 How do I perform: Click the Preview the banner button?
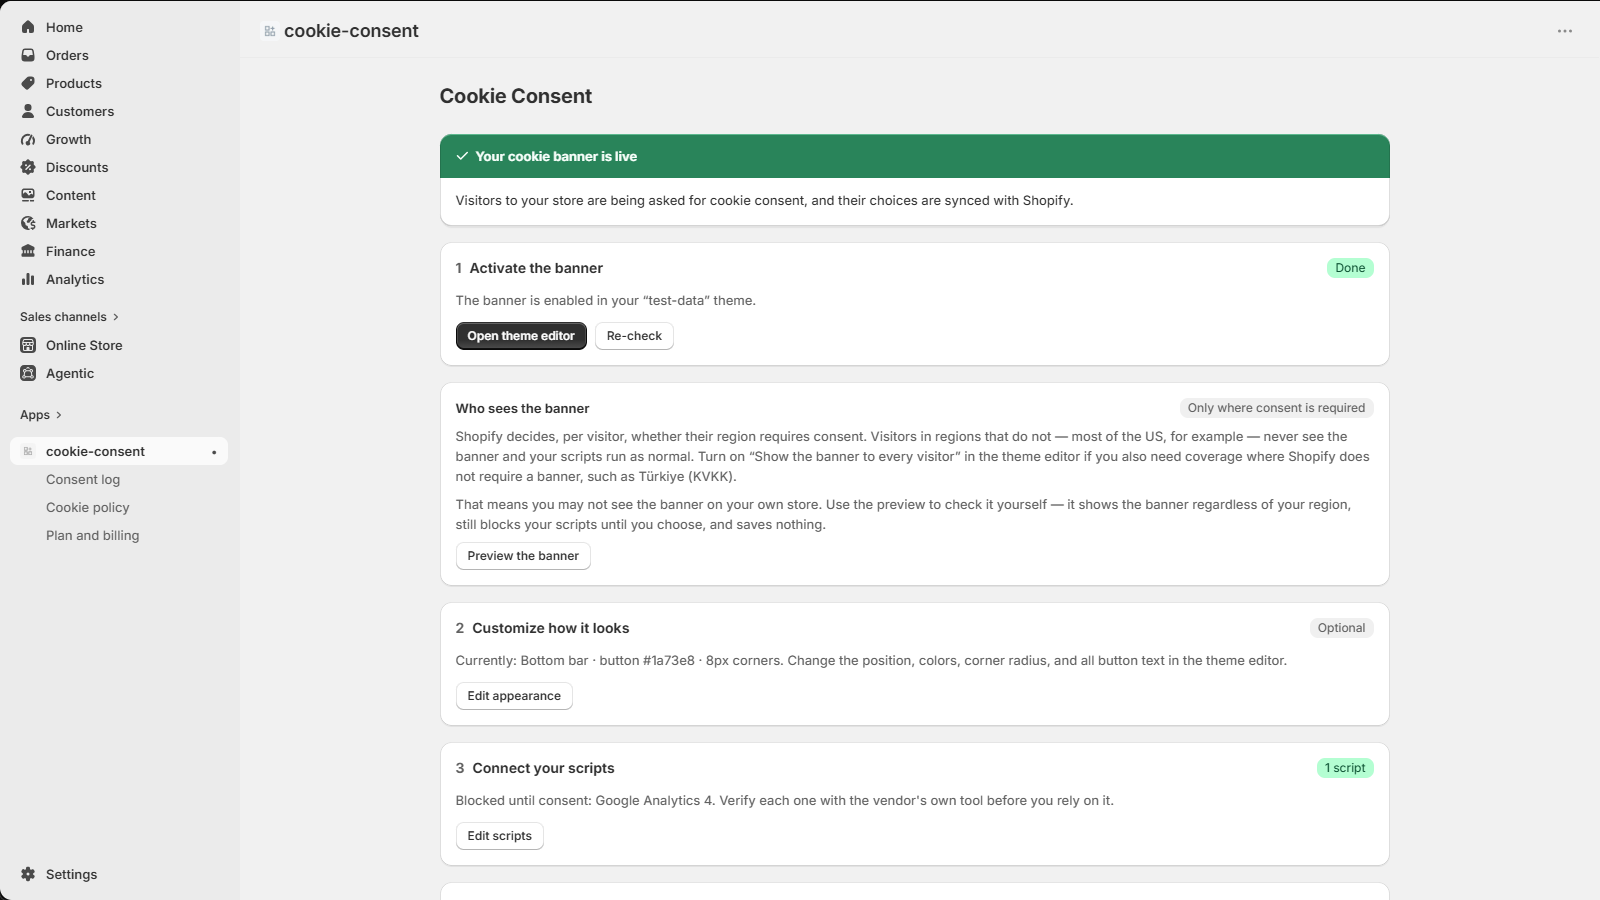click(523, 556)
